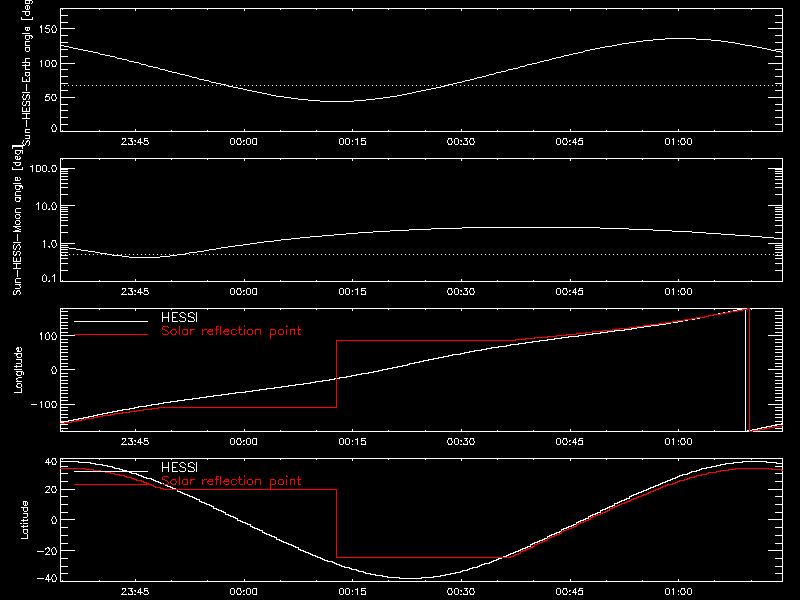The height and width of the screenshot is (600, 800).
Task: Click 00:45 label under Latitude plot
Action: (569, 592)
